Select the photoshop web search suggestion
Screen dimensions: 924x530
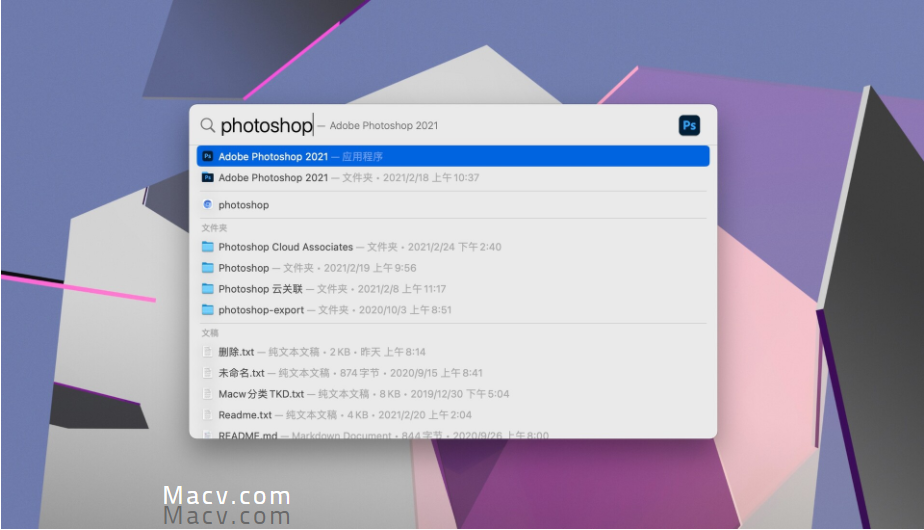453,205
